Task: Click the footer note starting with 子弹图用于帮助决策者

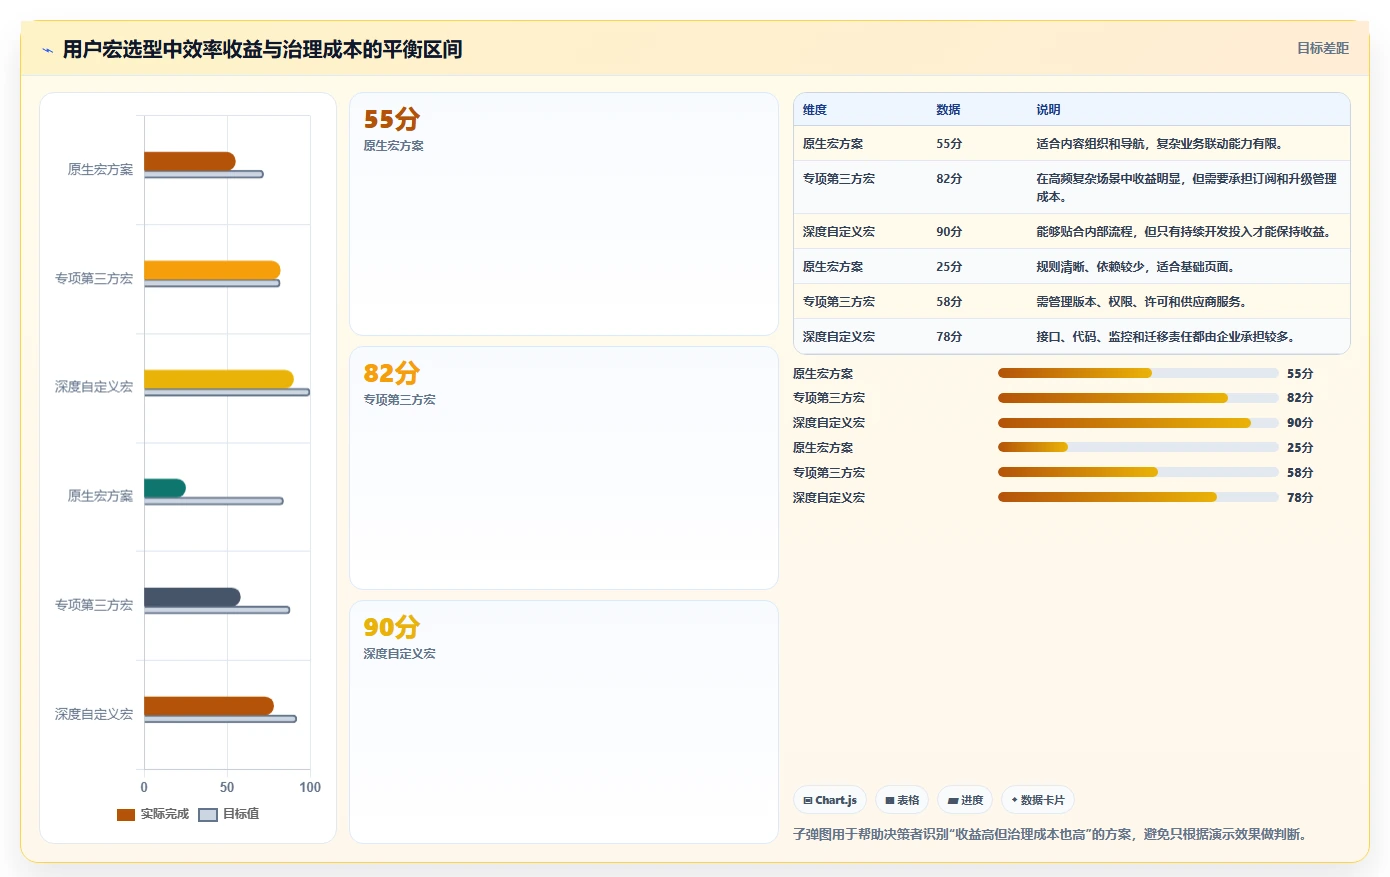Action: [1052, 834]
